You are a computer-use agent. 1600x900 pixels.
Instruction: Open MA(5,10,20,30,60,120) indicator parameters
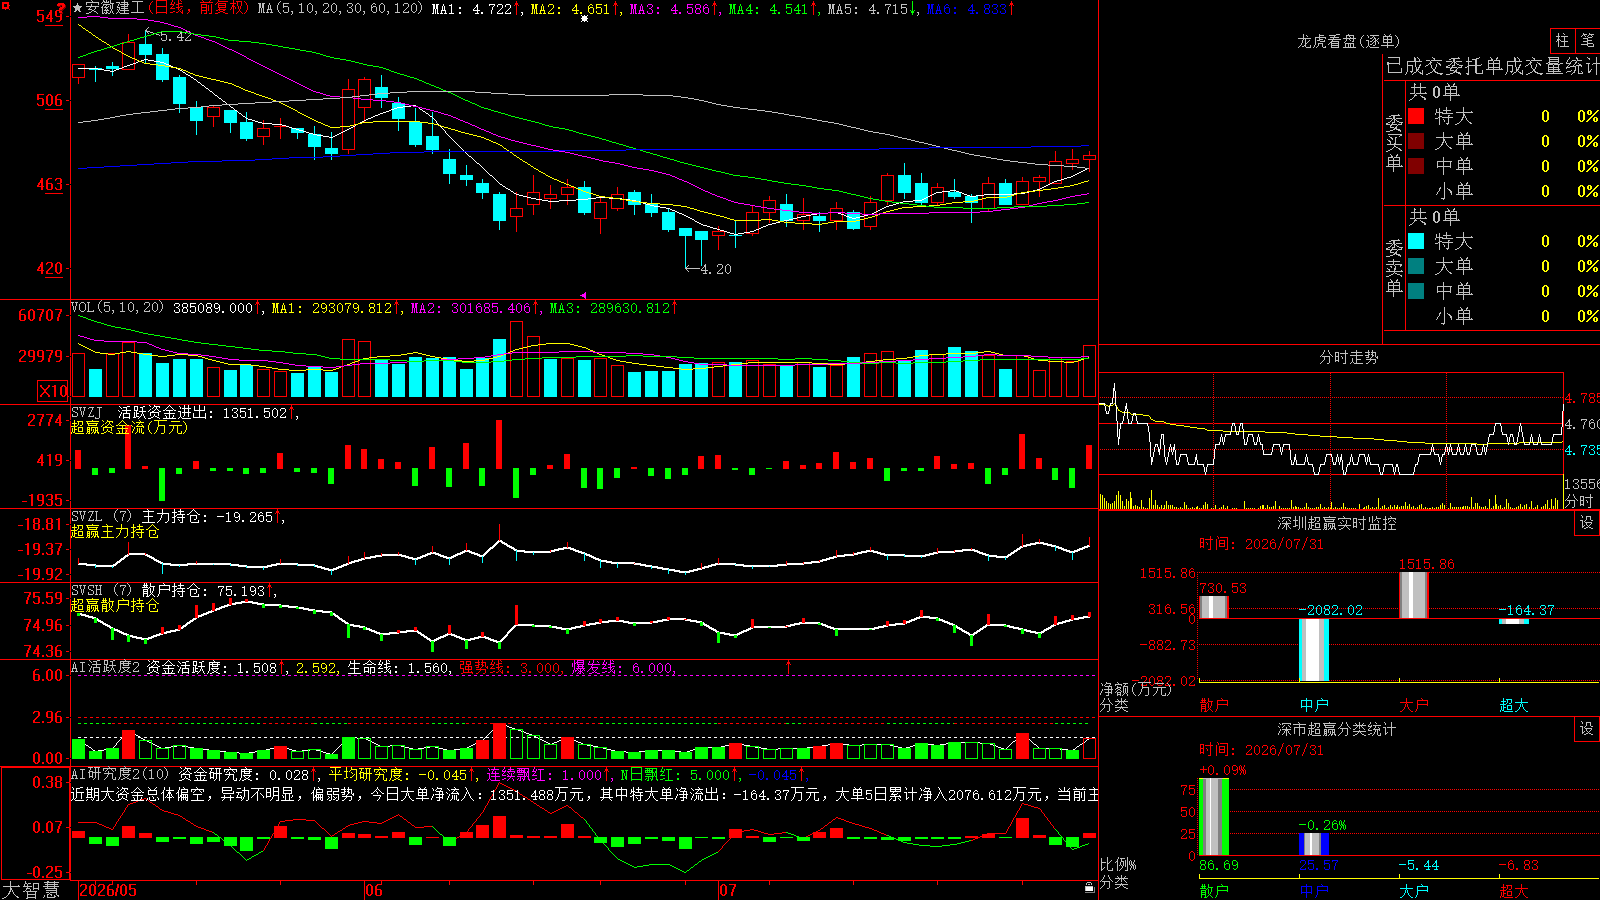pos(340,8)
